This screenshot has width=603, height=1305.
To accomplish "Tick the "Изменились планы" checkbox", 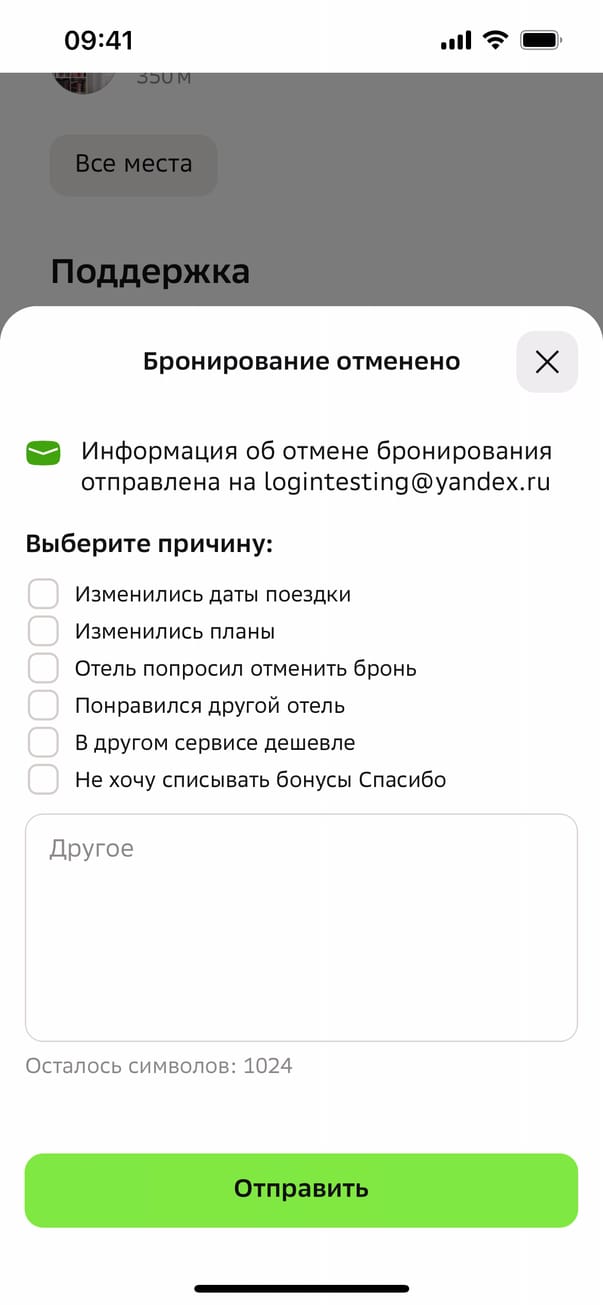I will click(43, 631).
